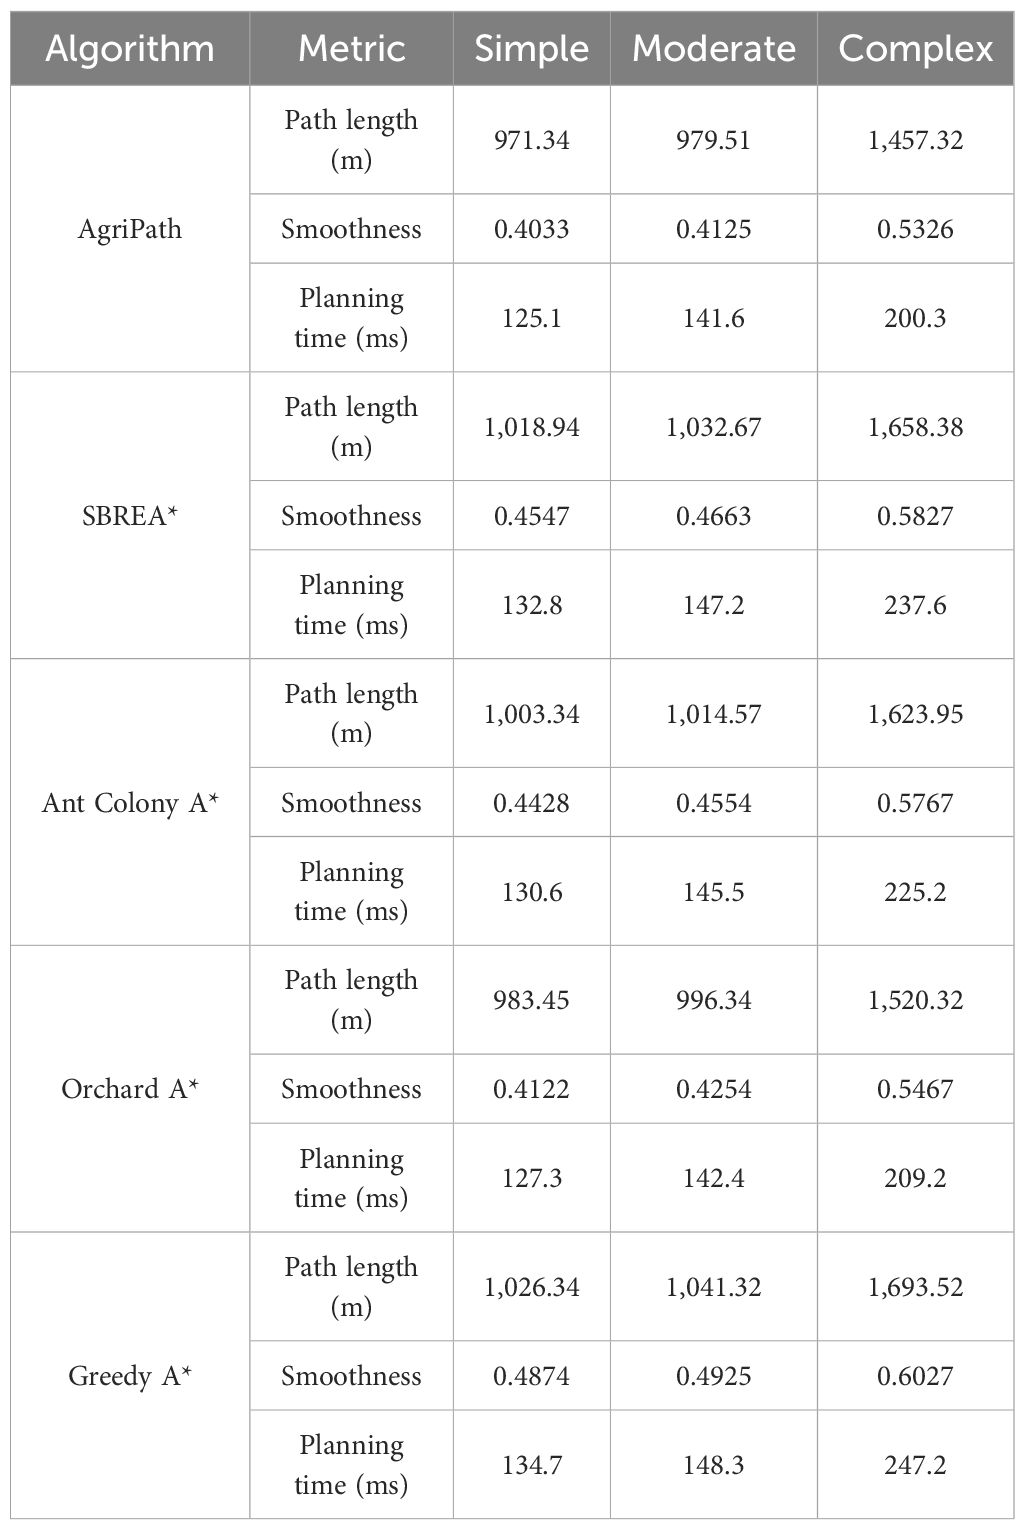1025x1530 pixels.
Task: Click the 0.4925 smoothness value
Action: (x=714, y=1376)
